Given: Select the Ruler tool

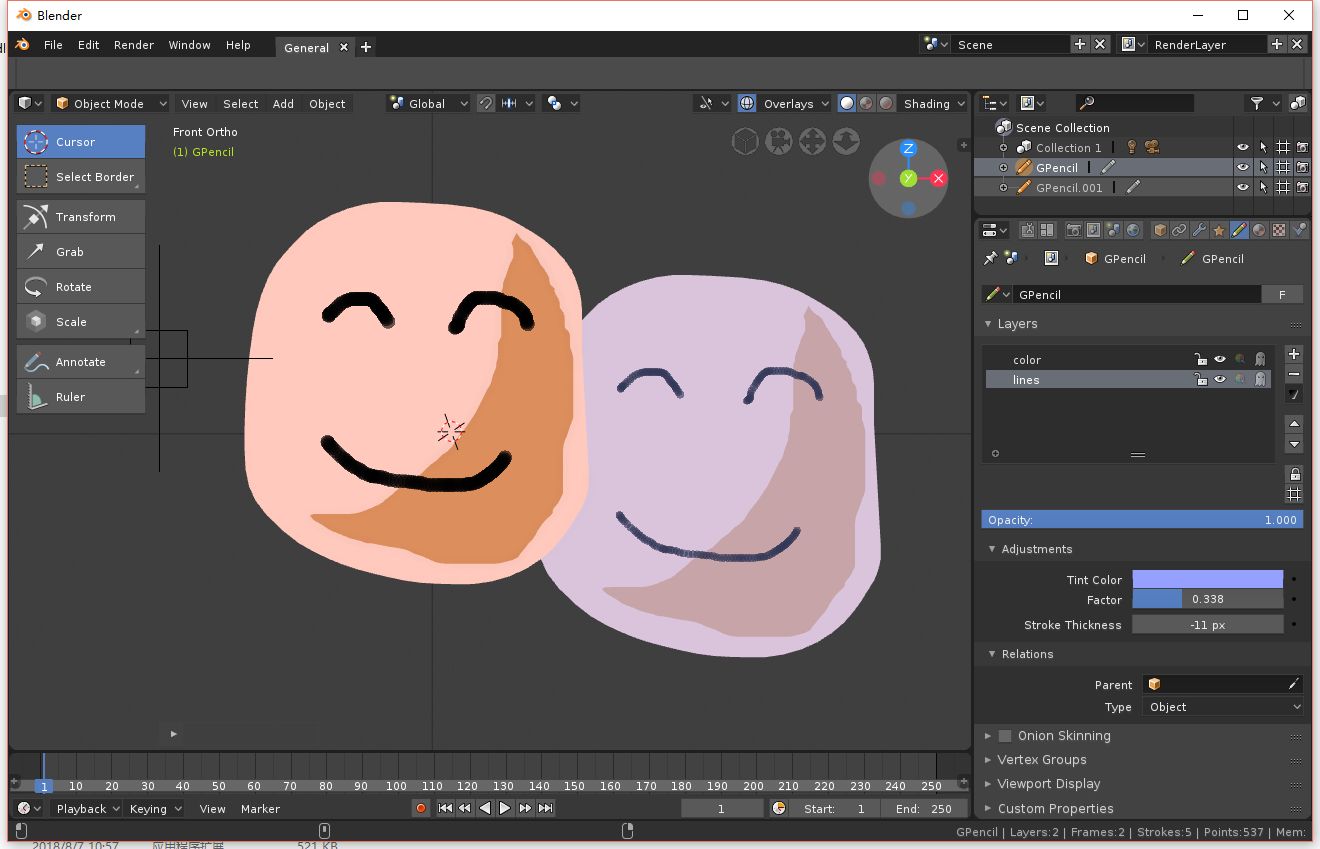Looking at the screenshot, I should (x=81, y=397).
